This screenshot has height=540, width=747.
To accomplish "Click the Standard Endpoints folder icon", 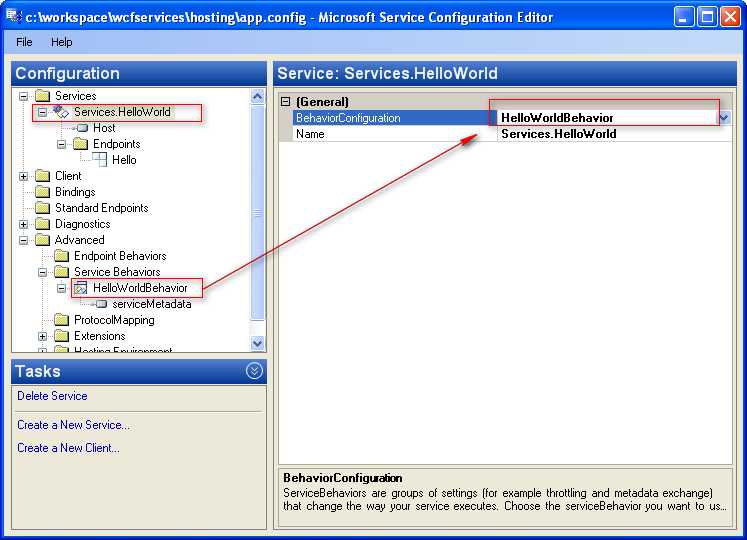I will click(x=42, y=208).
